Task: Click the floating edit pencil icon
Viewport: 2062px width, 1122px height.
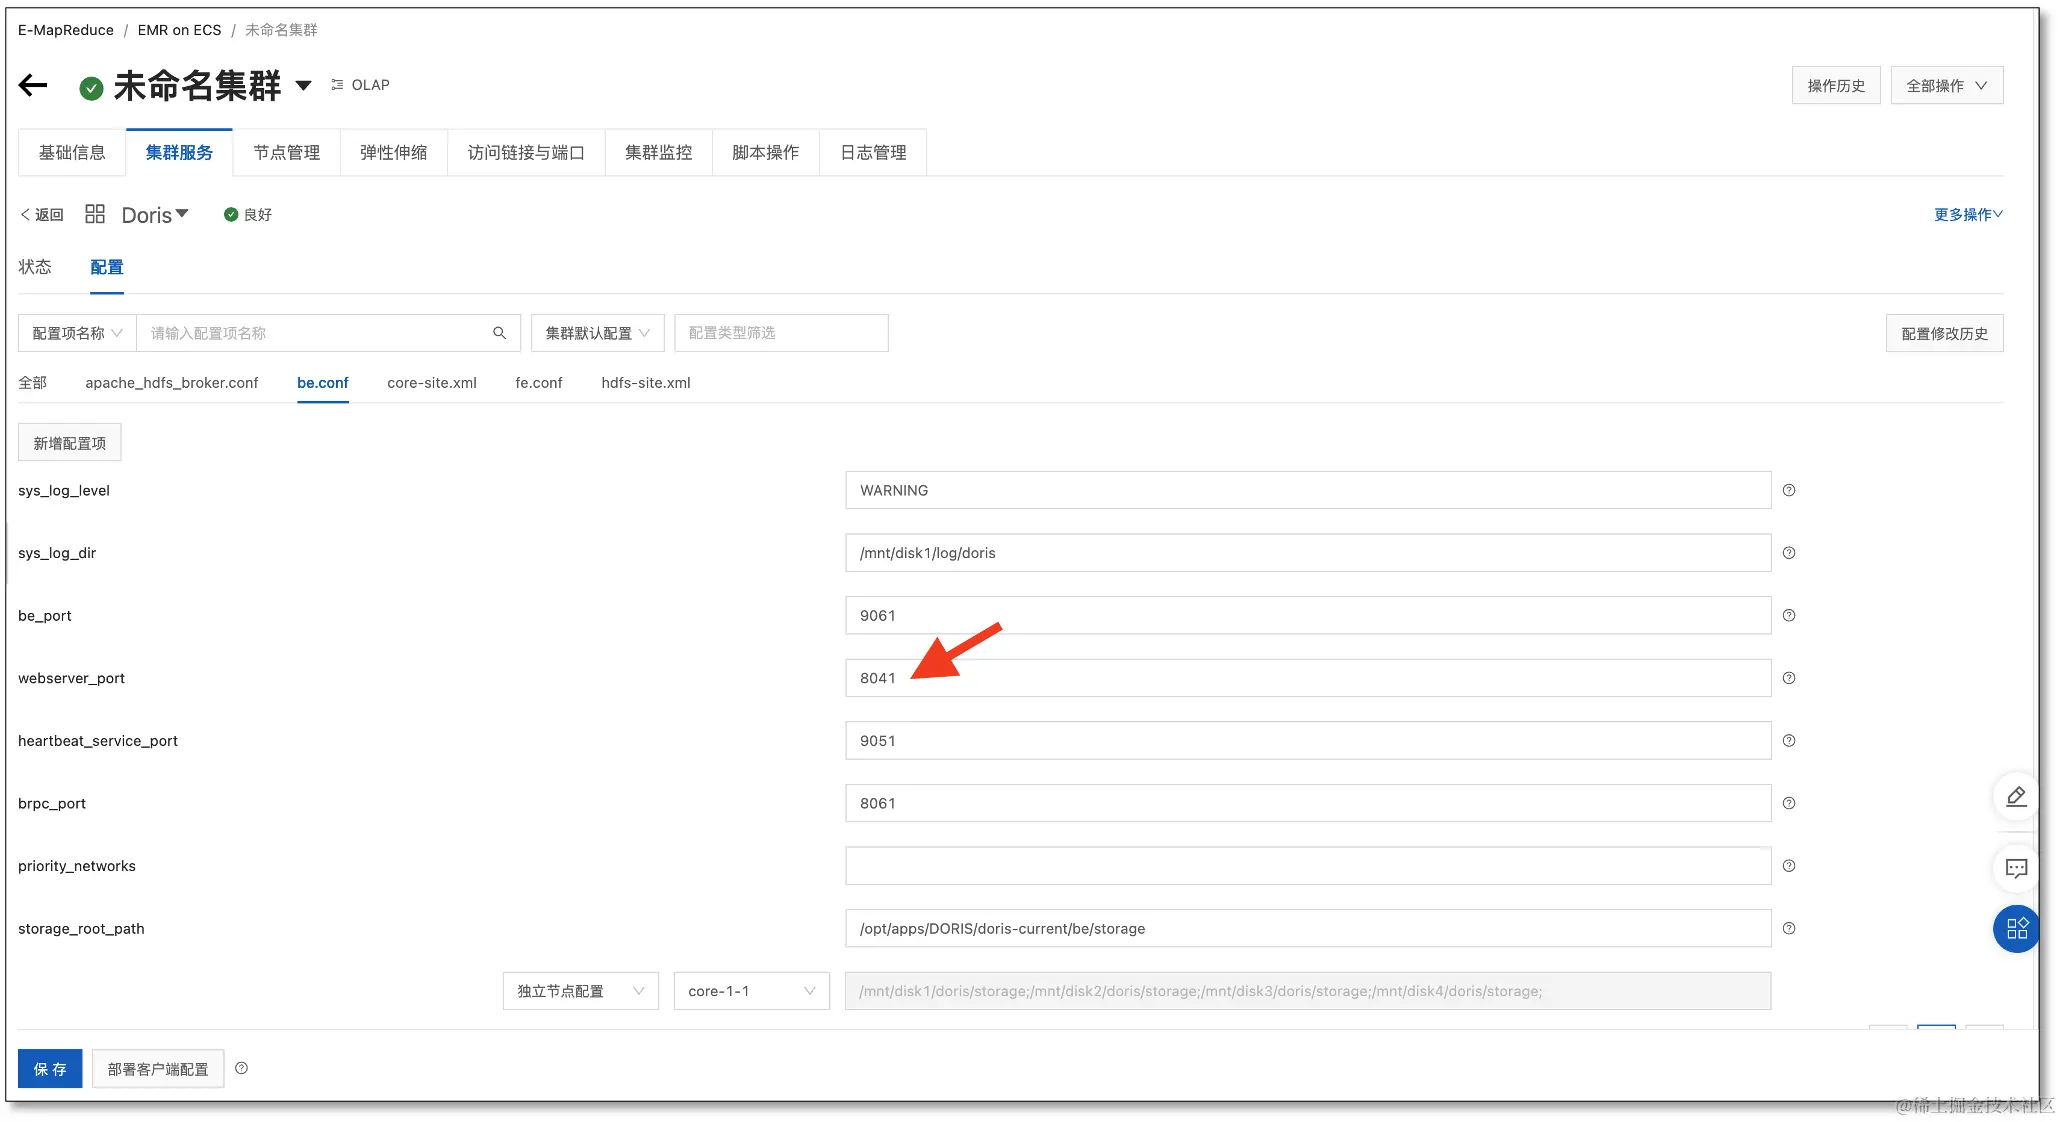Action: click(x=2016, y=797)
